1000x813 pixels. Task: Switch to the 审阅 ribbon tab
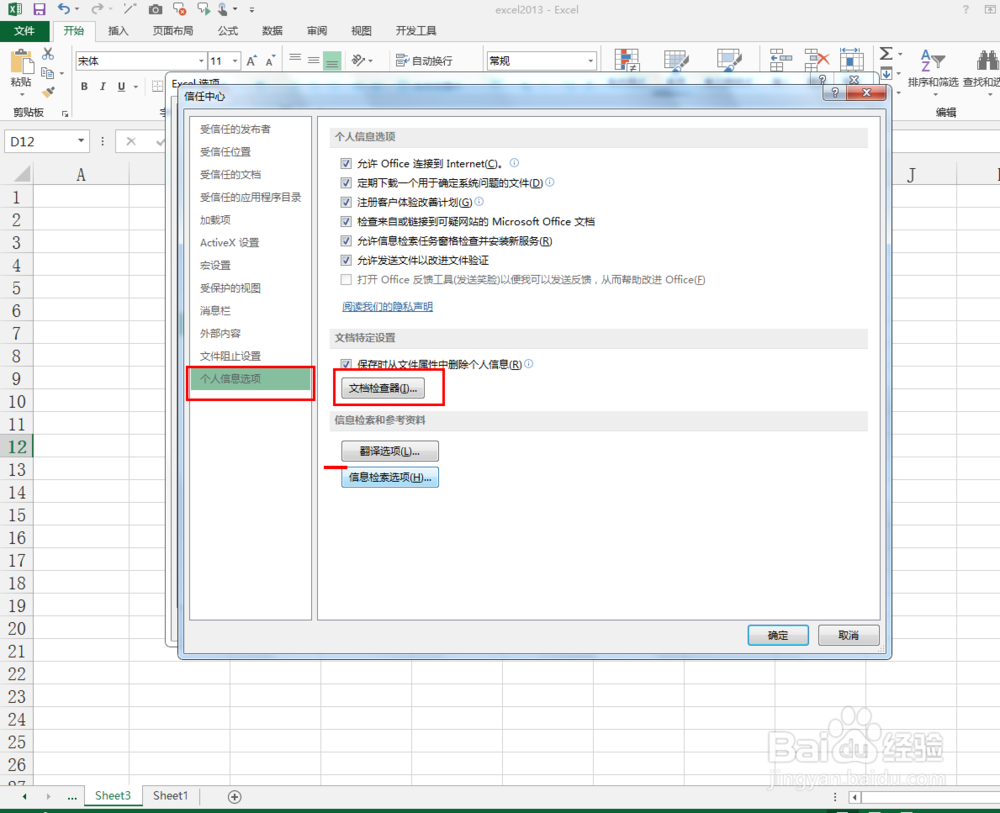[x=316, y=30]
